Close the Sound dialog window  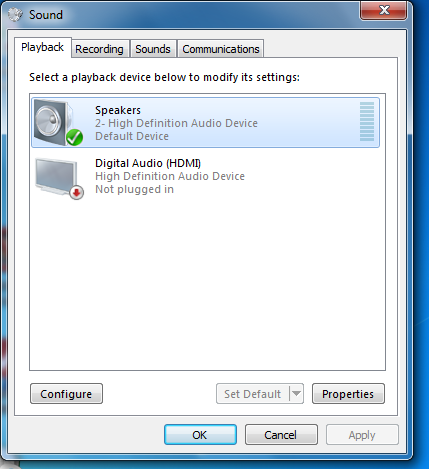(384, 10)
